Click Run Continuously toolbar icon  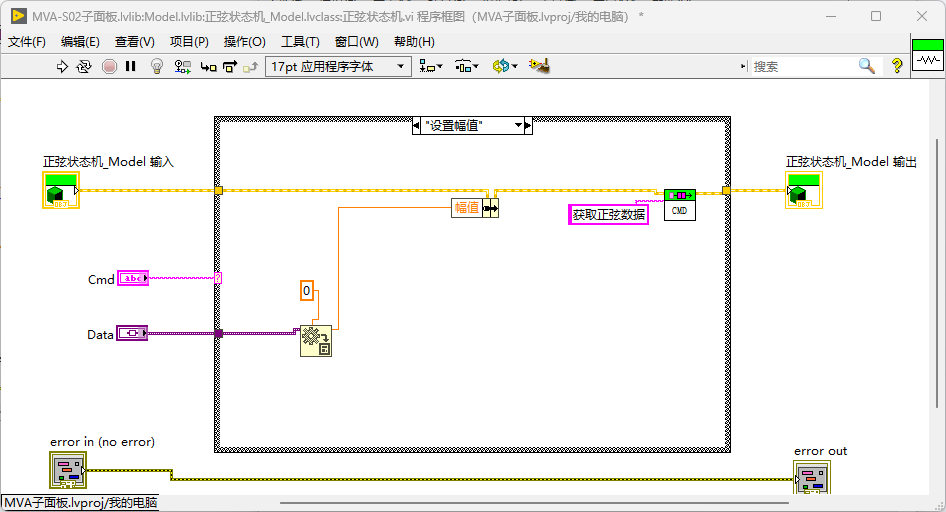(x=84, y=66)
